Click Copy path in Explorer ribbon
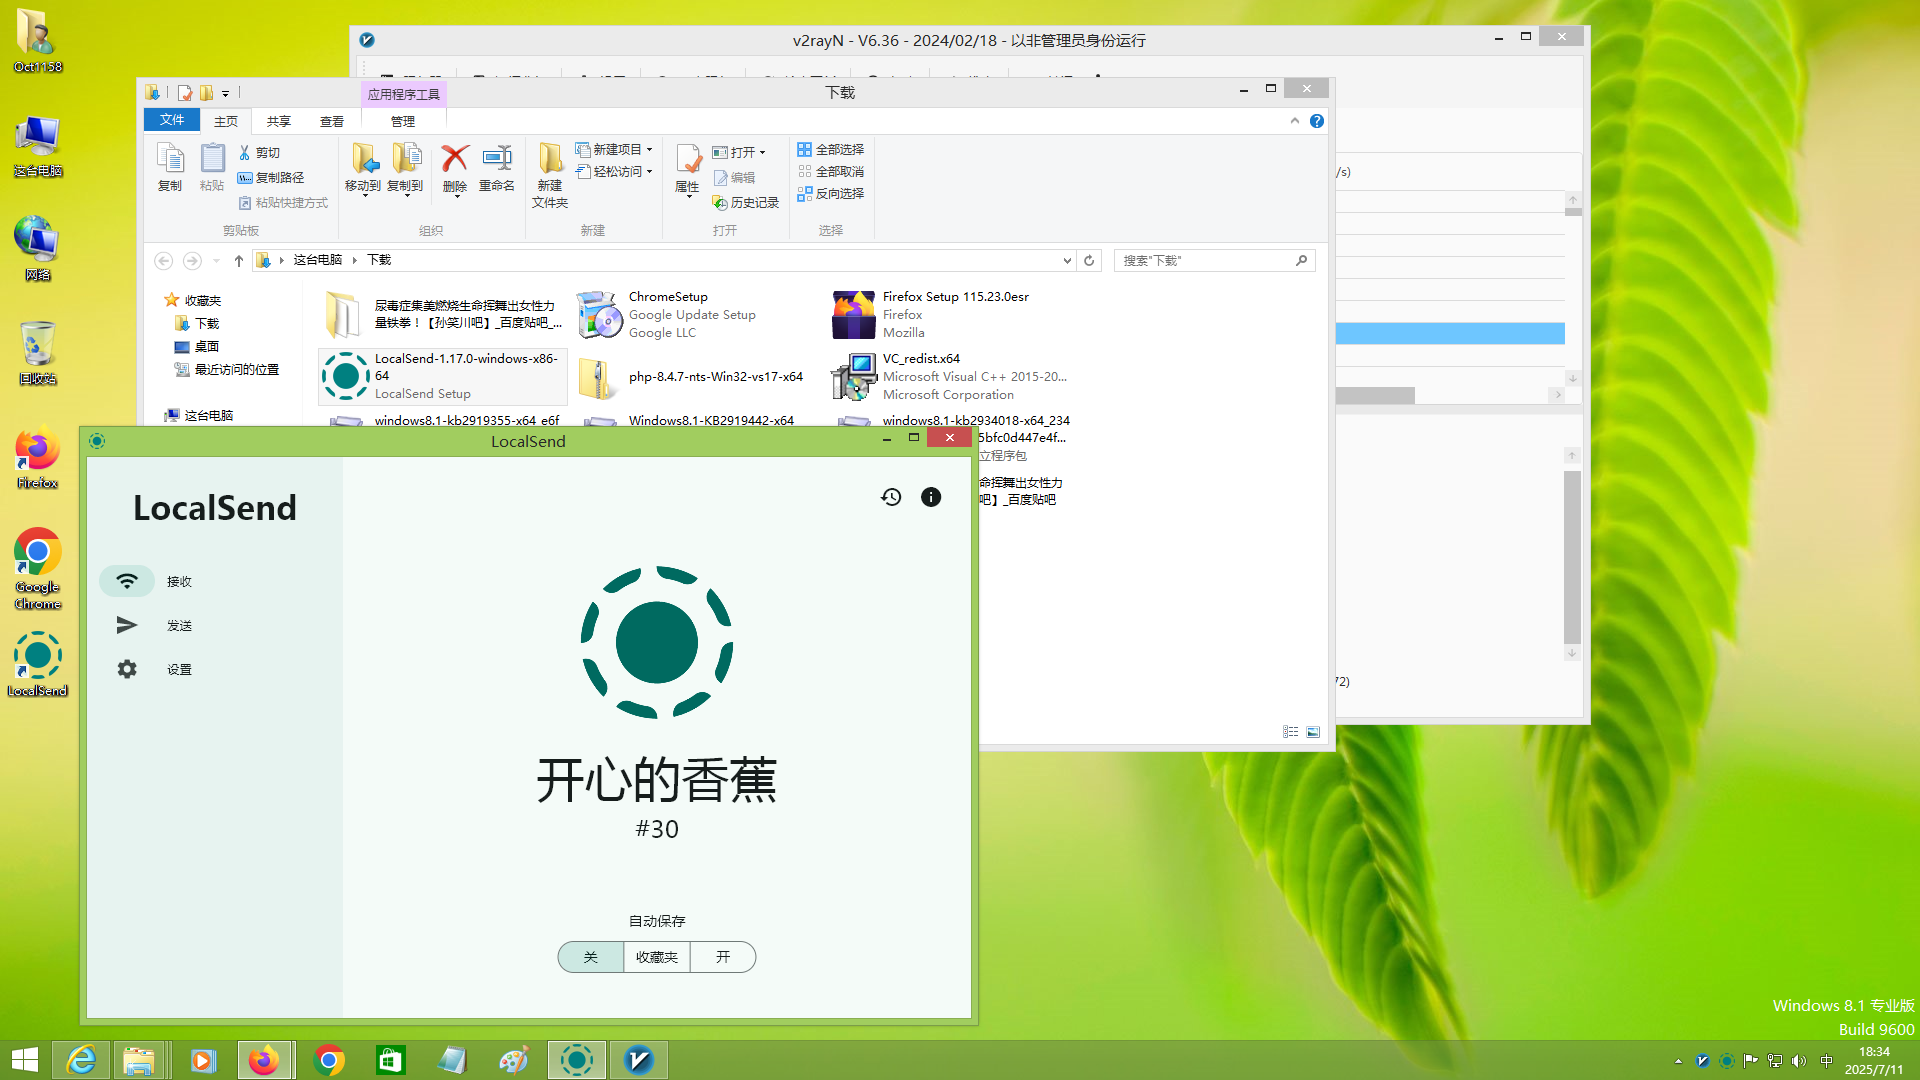Viewport: 1920px width, 1080px height. (271, 177)
